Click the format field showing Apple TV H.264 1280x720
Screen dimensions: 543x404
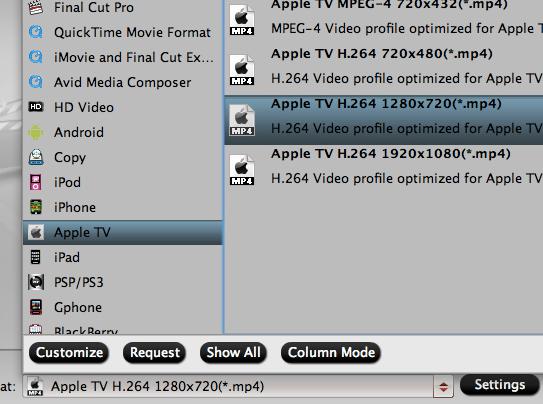pos(238,386)
